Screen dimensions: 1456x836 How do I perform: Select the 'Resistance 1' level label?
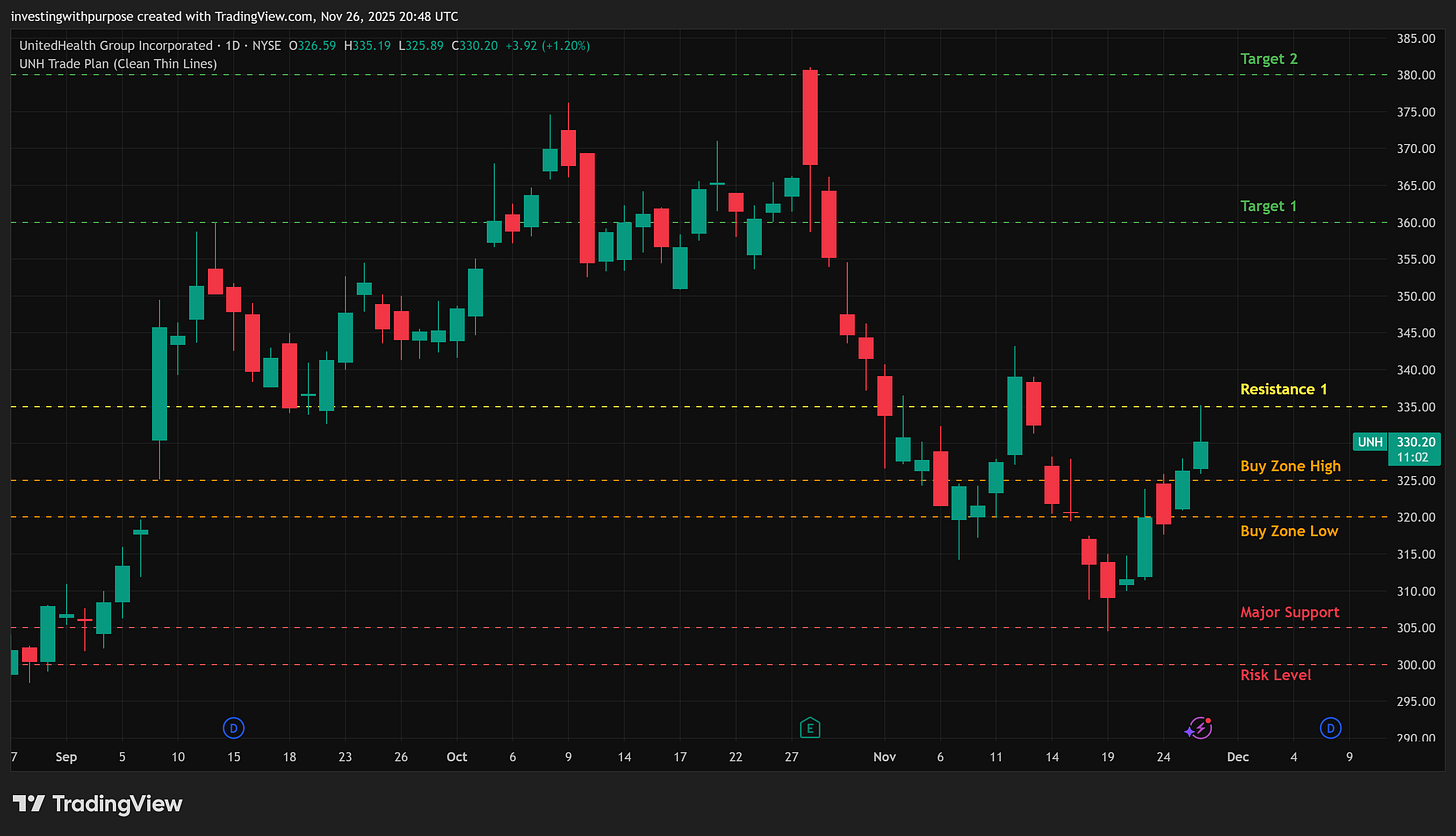pyautogui.click(x=1283, y=389)
